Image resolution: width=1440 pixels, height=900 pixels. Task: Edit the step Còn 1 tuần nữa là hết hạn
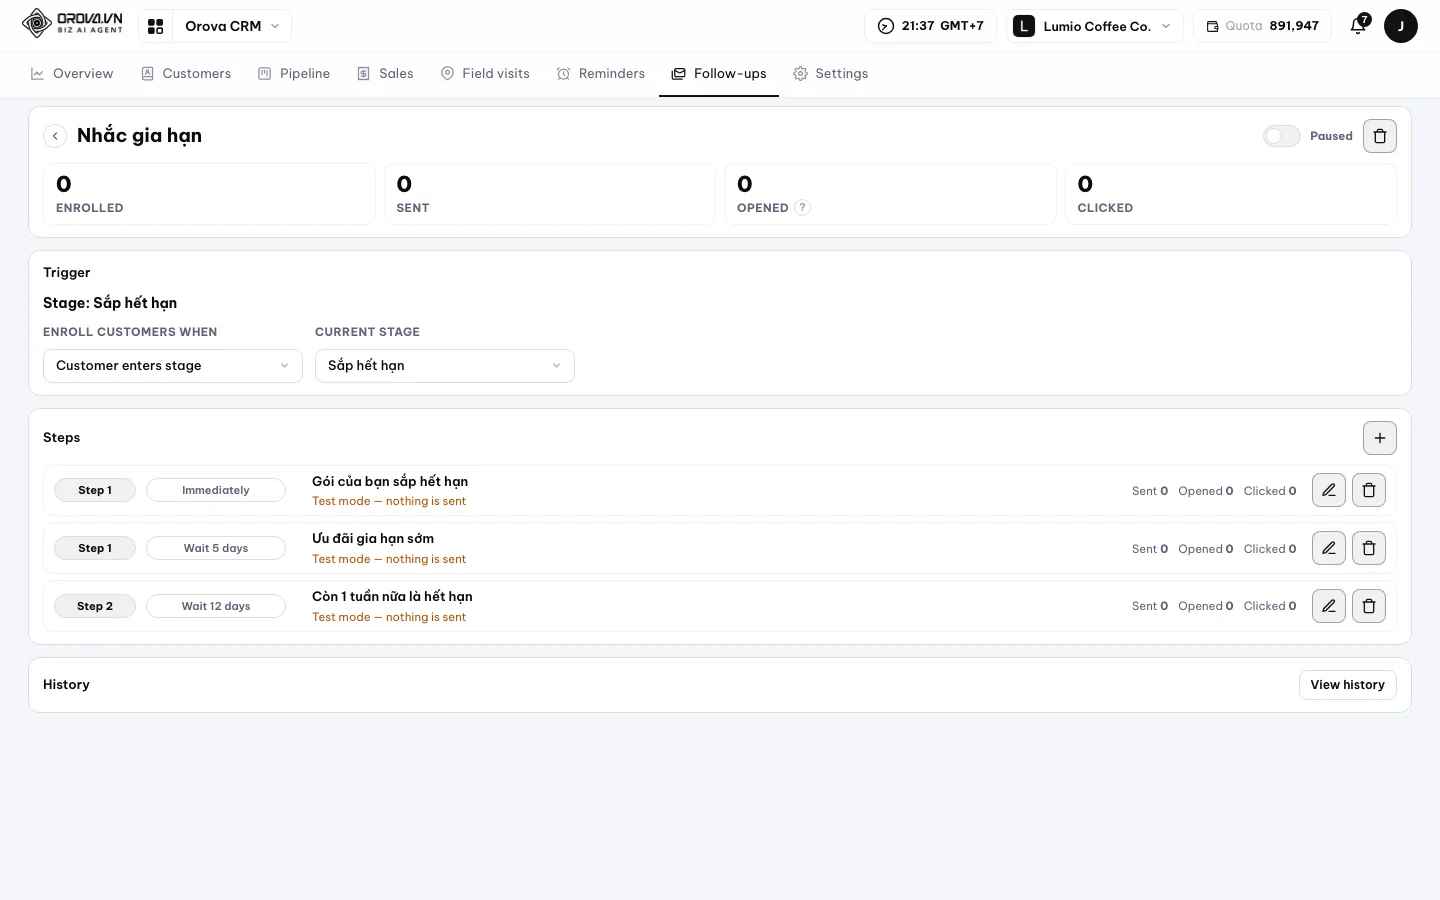coord(1329,606)
